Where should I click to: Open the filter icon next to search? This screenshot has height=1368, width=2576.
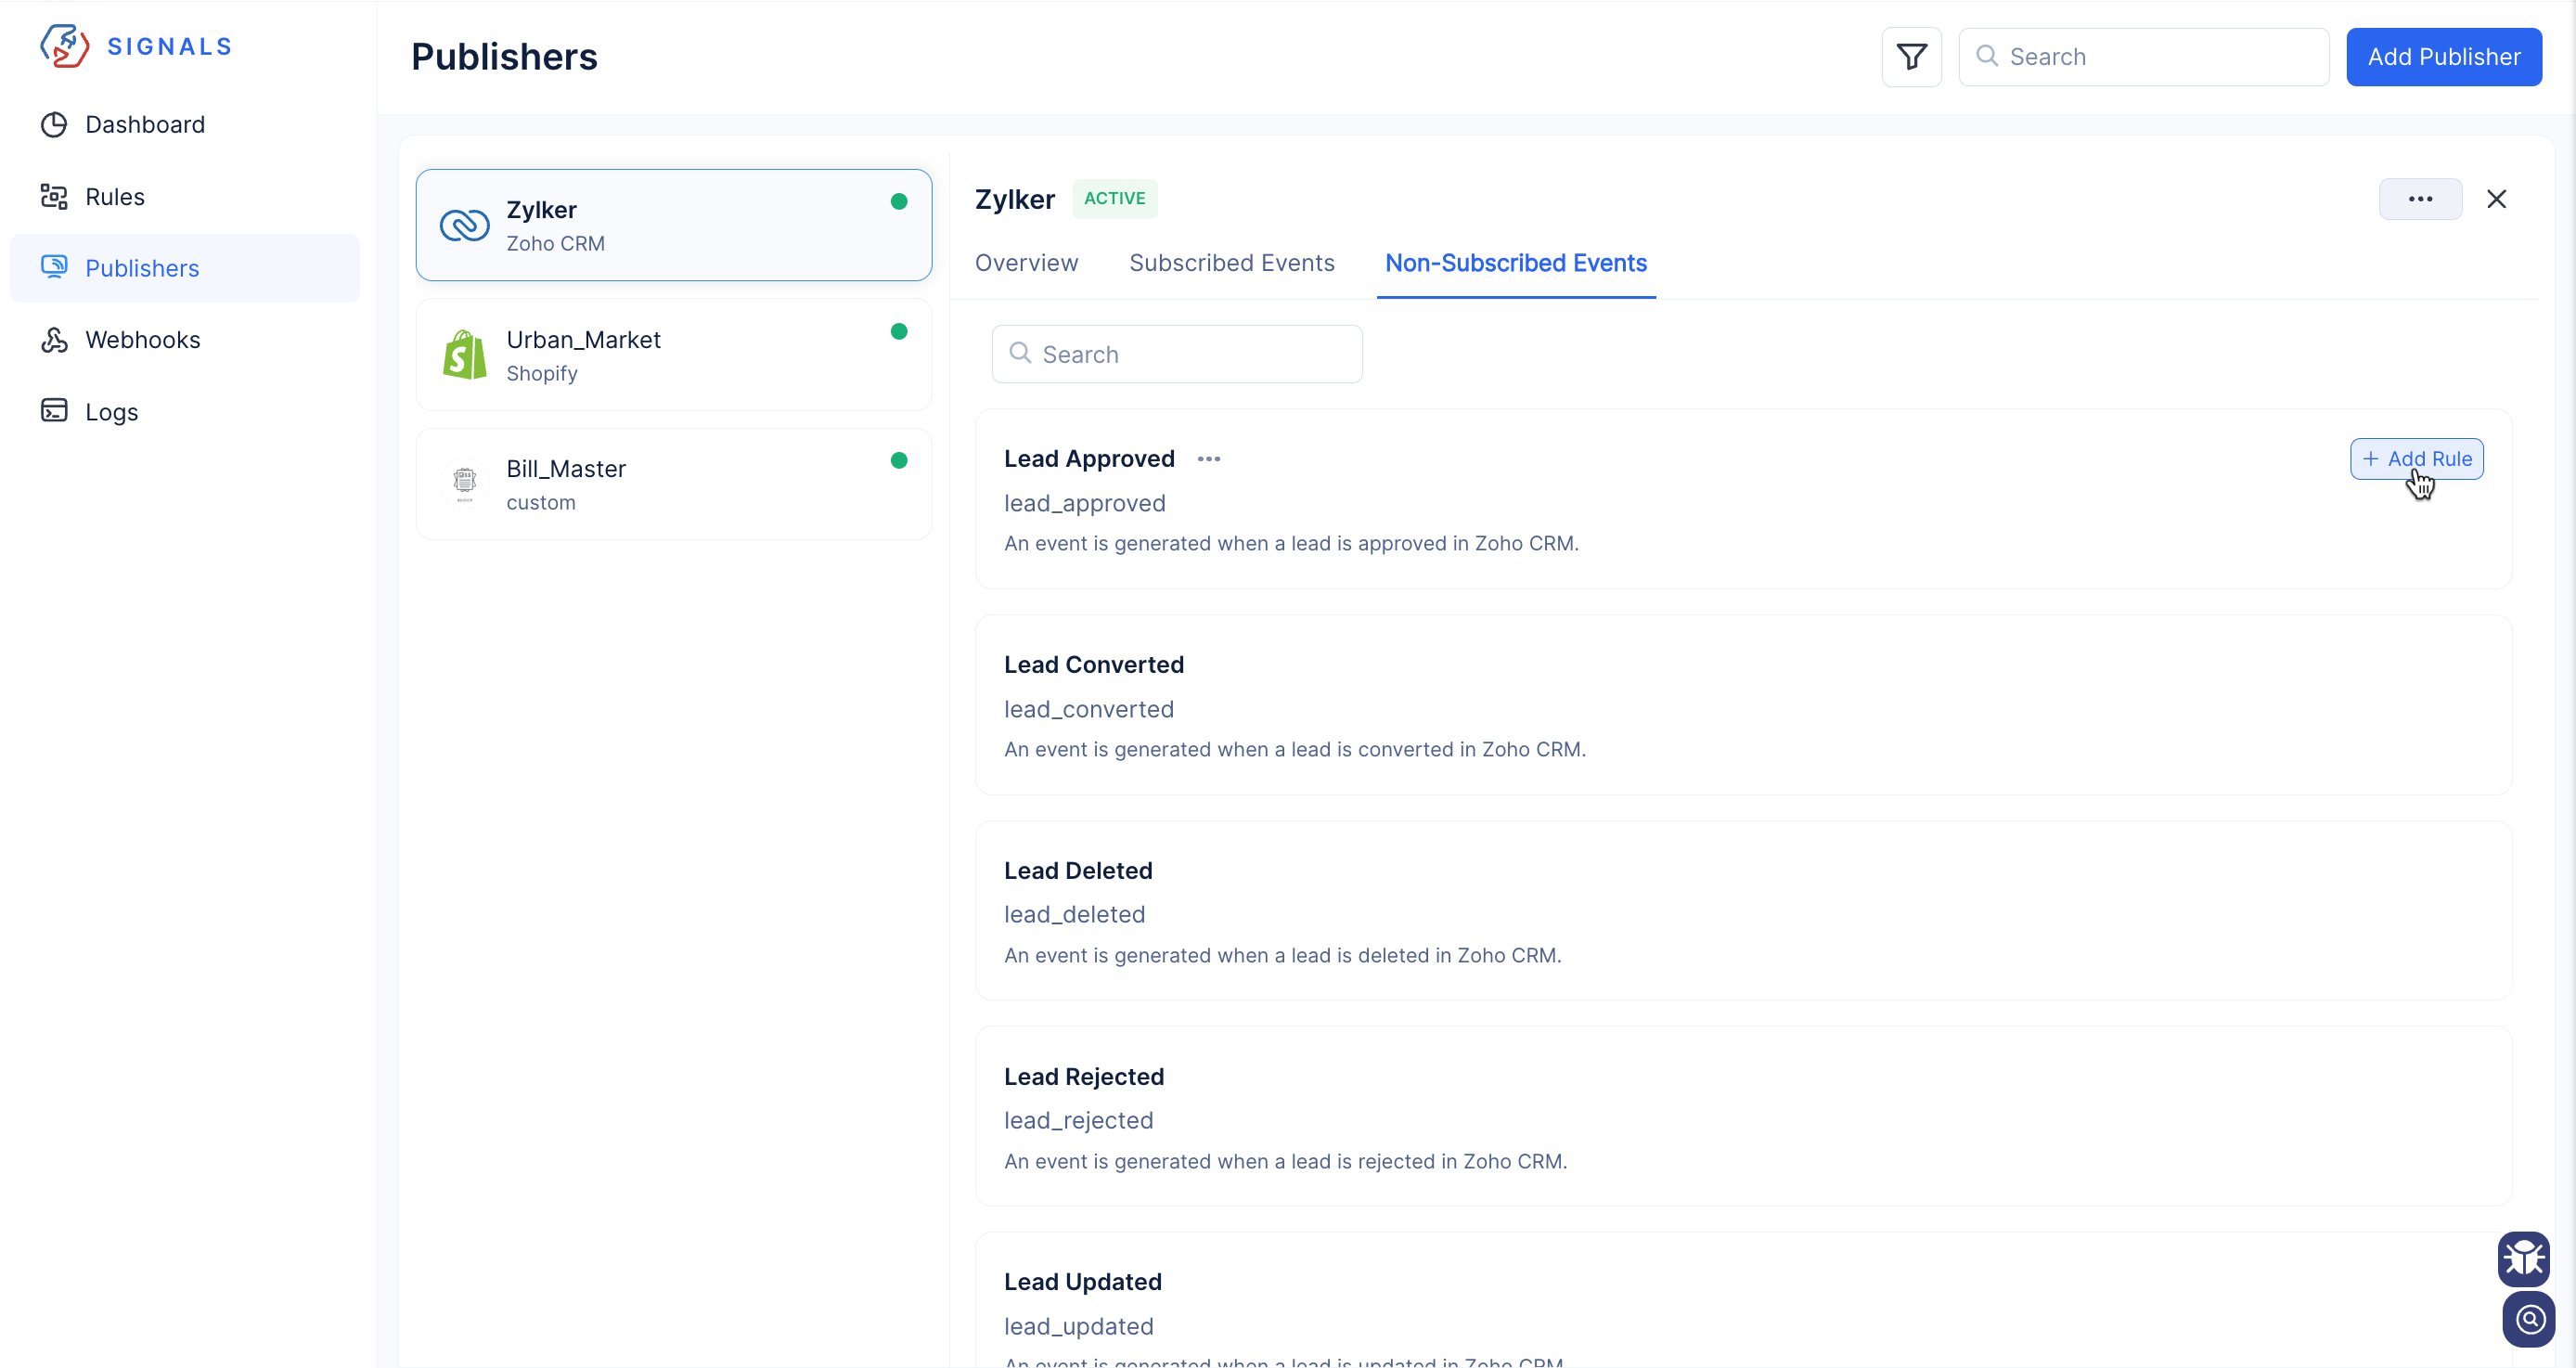pyautogui.click(x=1911, y=57)
